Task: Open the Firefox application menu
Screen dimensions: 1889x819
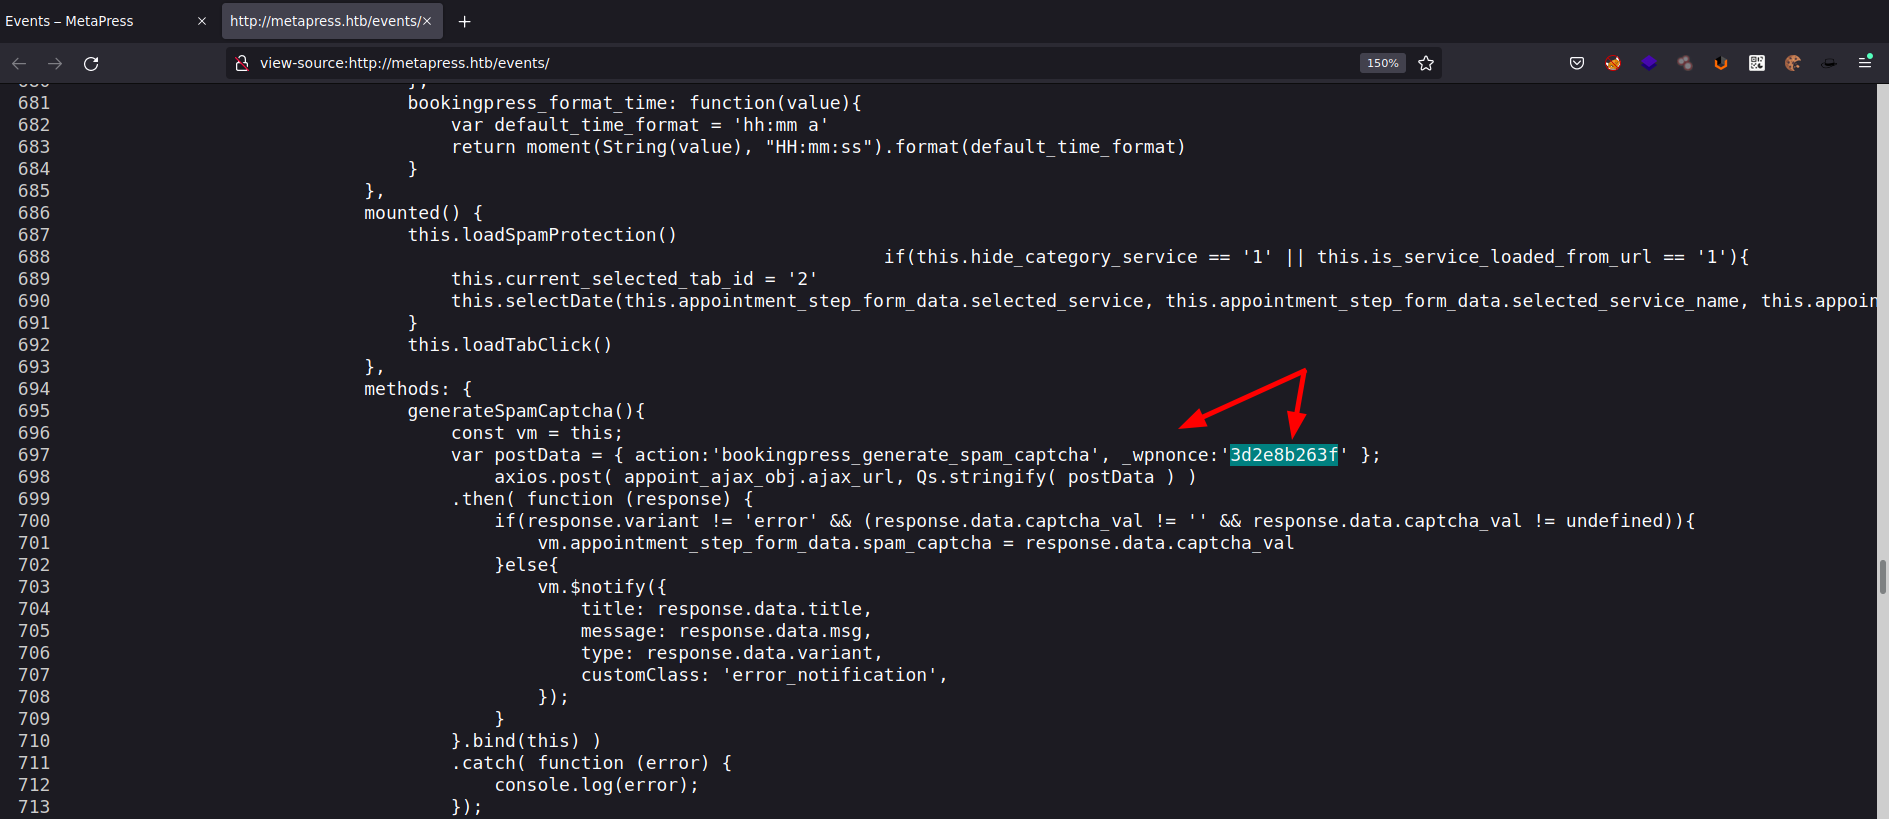Action: pos(1865,62)
